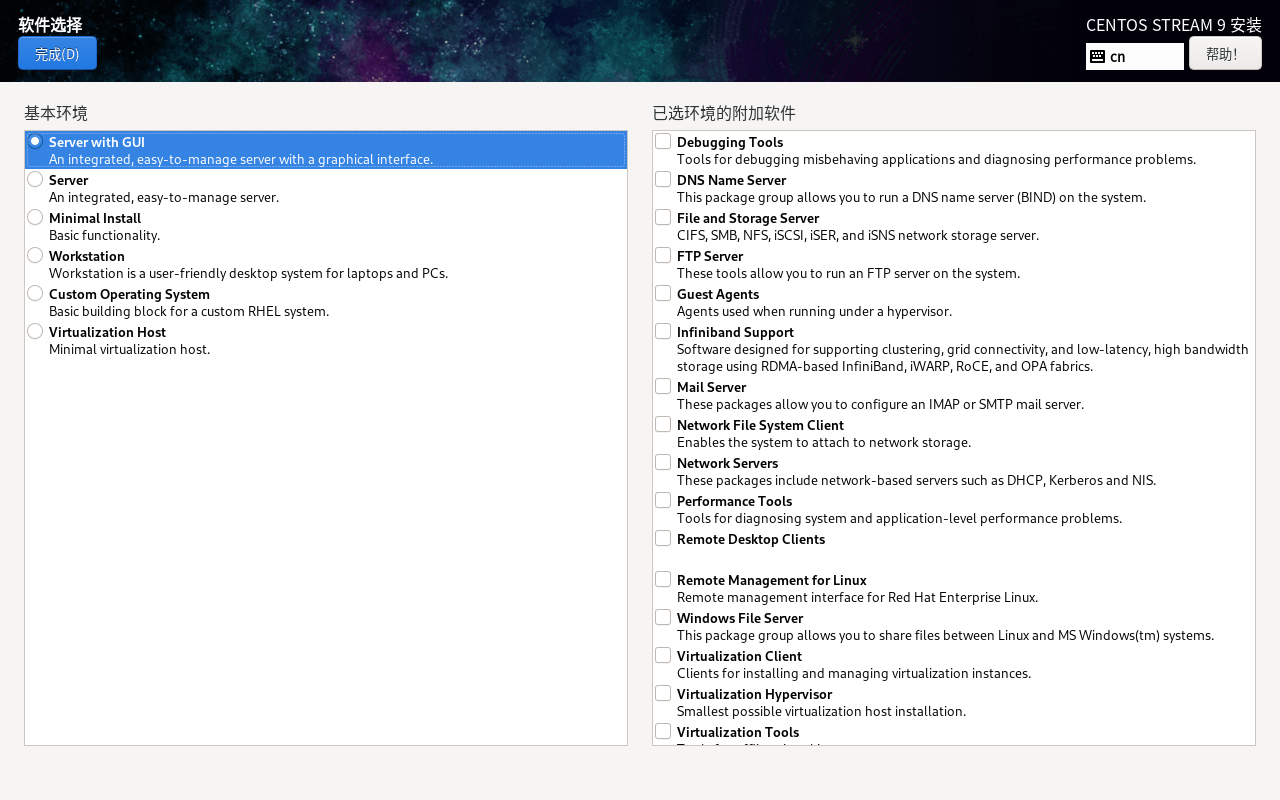1280x800 pixels.
Task: Click the 'CIFS, SMB, NFS, iSCSI' description text
Action: point(858,236)
